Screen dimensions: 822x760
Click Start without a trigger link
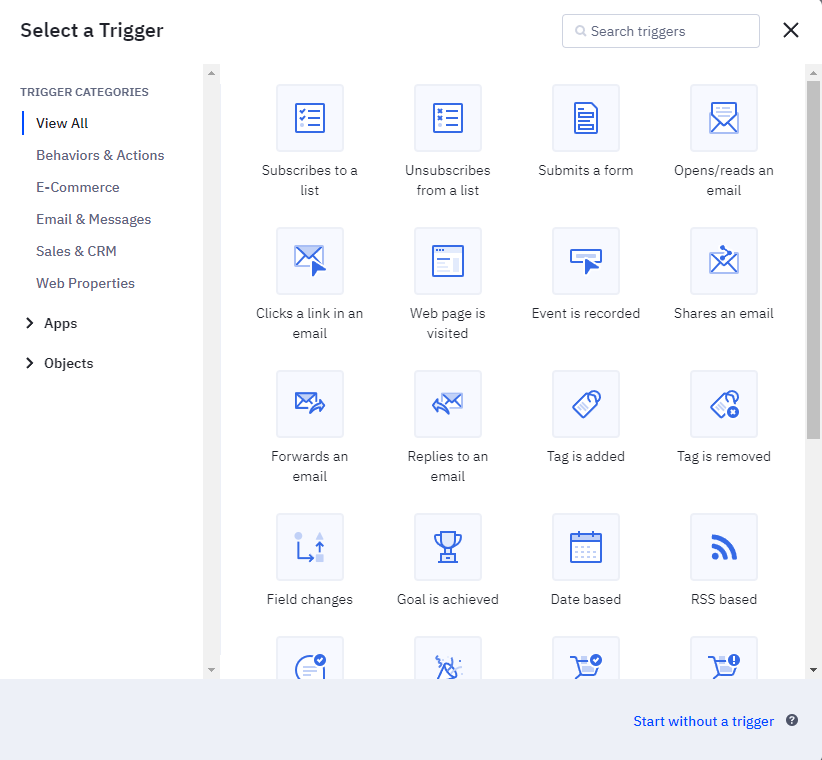704,721
